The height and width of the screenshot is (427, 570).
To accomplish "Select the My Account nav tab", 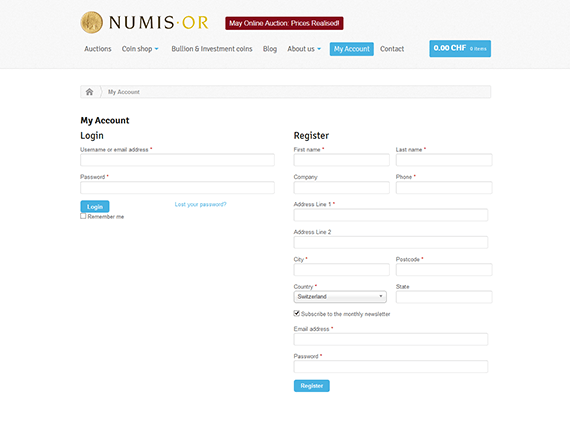I will (x=352, y=49).
